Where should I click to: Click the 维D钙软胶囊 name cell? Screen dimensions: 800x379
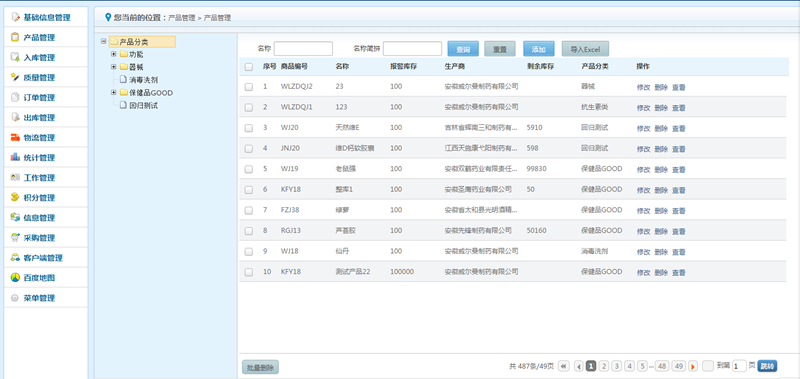(x=355, y=148)
